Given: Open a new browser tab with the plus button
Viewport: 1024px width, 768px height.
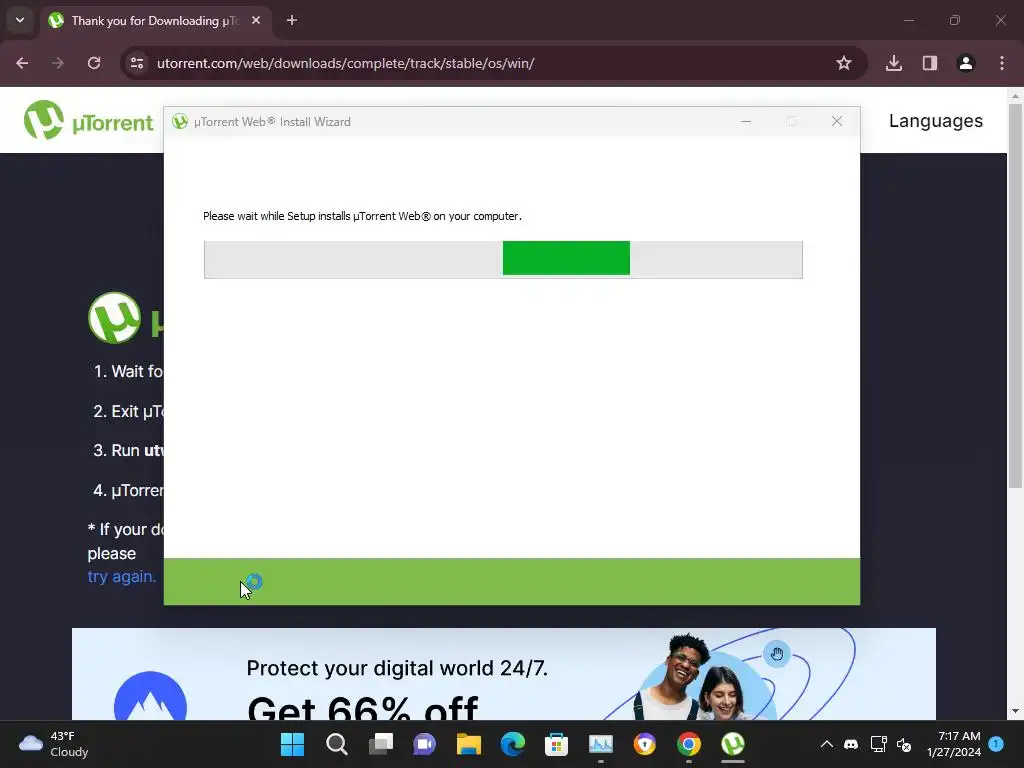Looking at the screenshot, I should coord(292,21).
